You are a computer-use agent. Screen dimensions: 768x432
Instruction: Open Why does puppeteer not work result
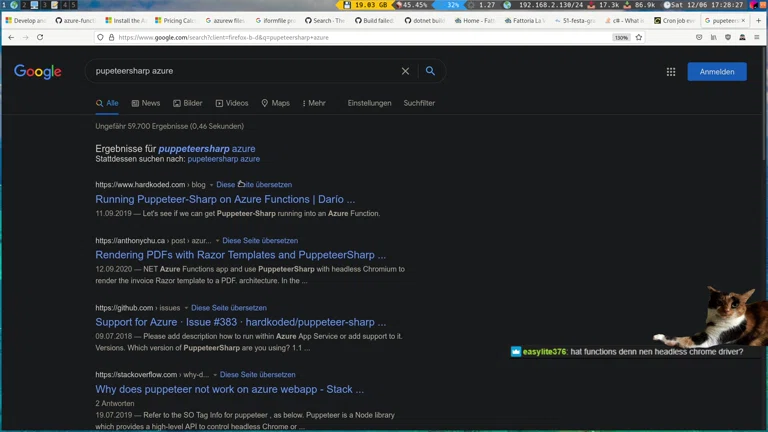(x=230, y=389)
